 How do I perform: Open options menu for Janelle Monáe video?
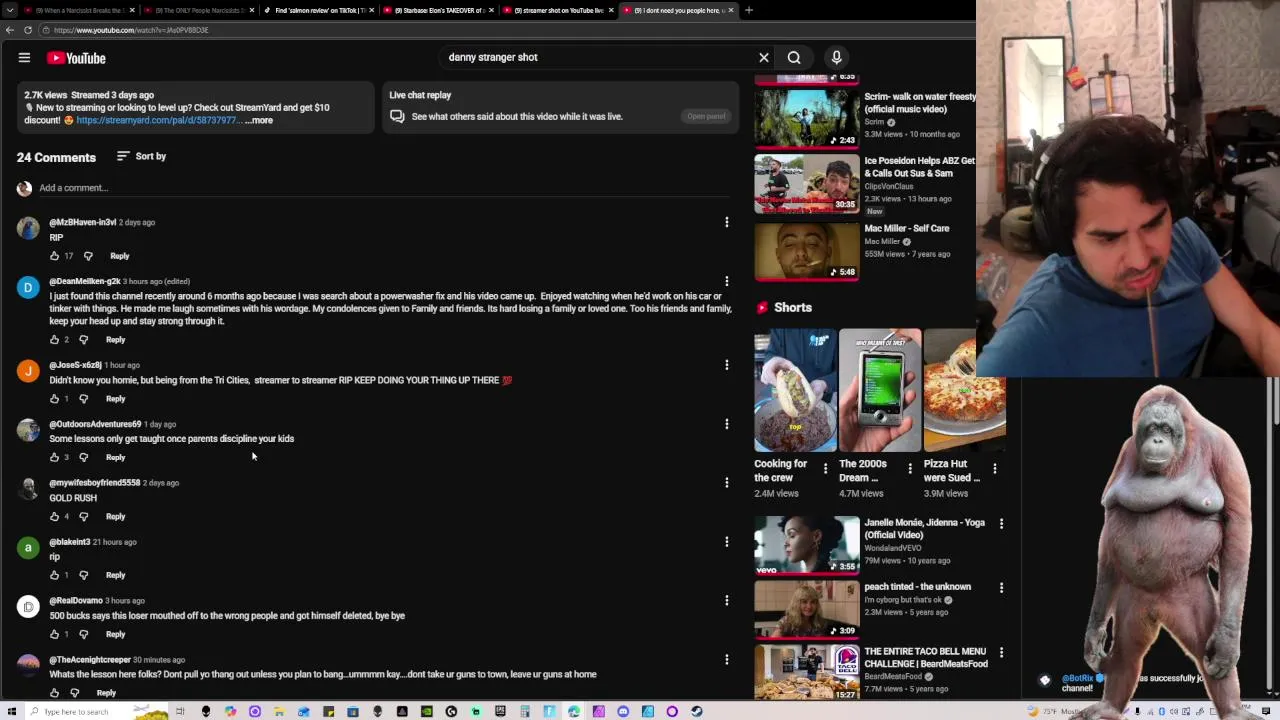[1001, 523]
